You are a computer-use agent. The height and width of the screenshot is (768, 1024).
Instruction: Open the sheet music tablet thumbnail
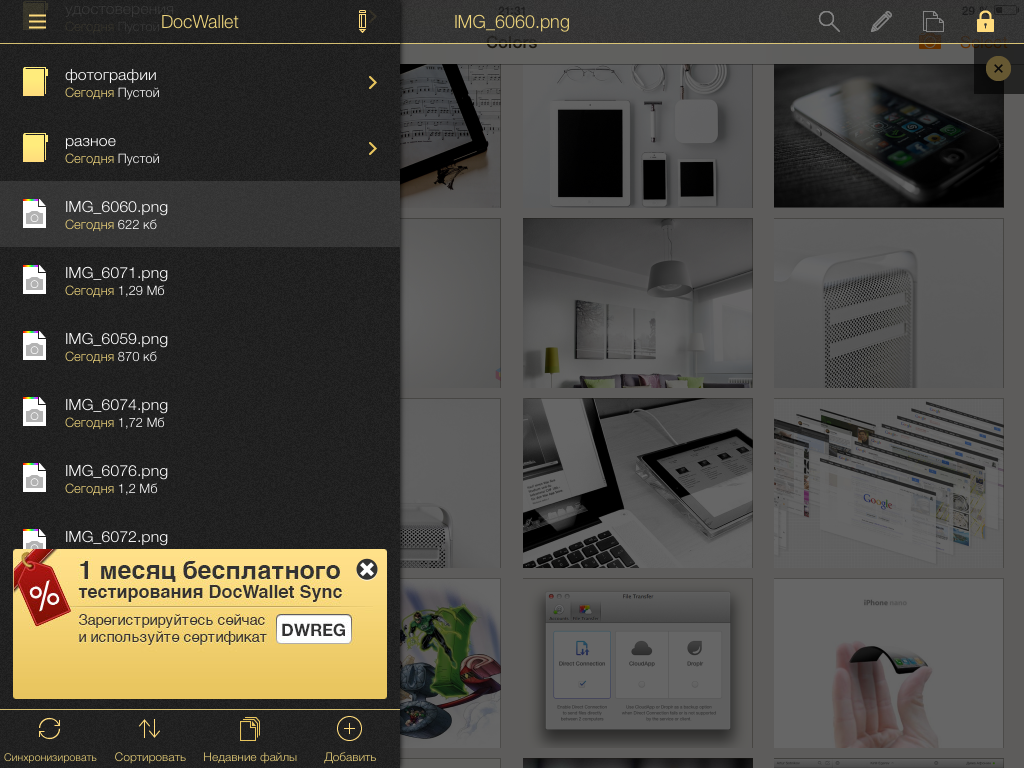(451, 136)
